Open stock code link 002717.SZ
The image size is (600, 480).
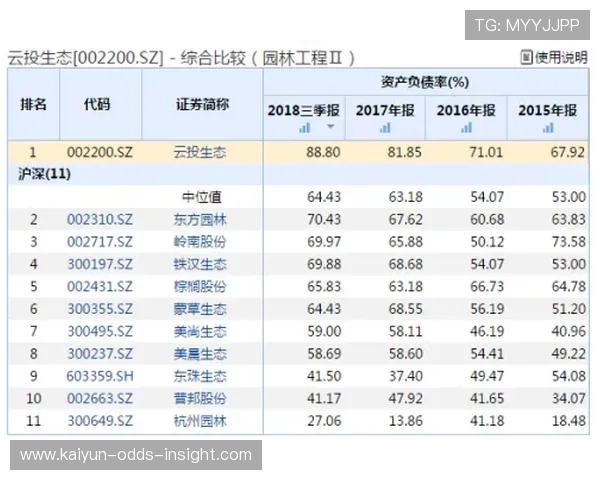(x=100, y=242)
